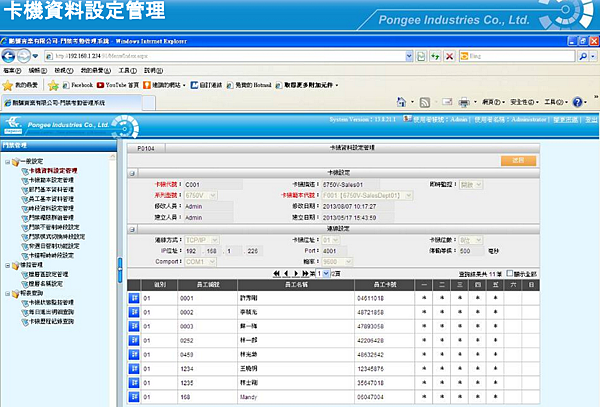Open detail icon for the Mandy row

(x=134, y=397)
